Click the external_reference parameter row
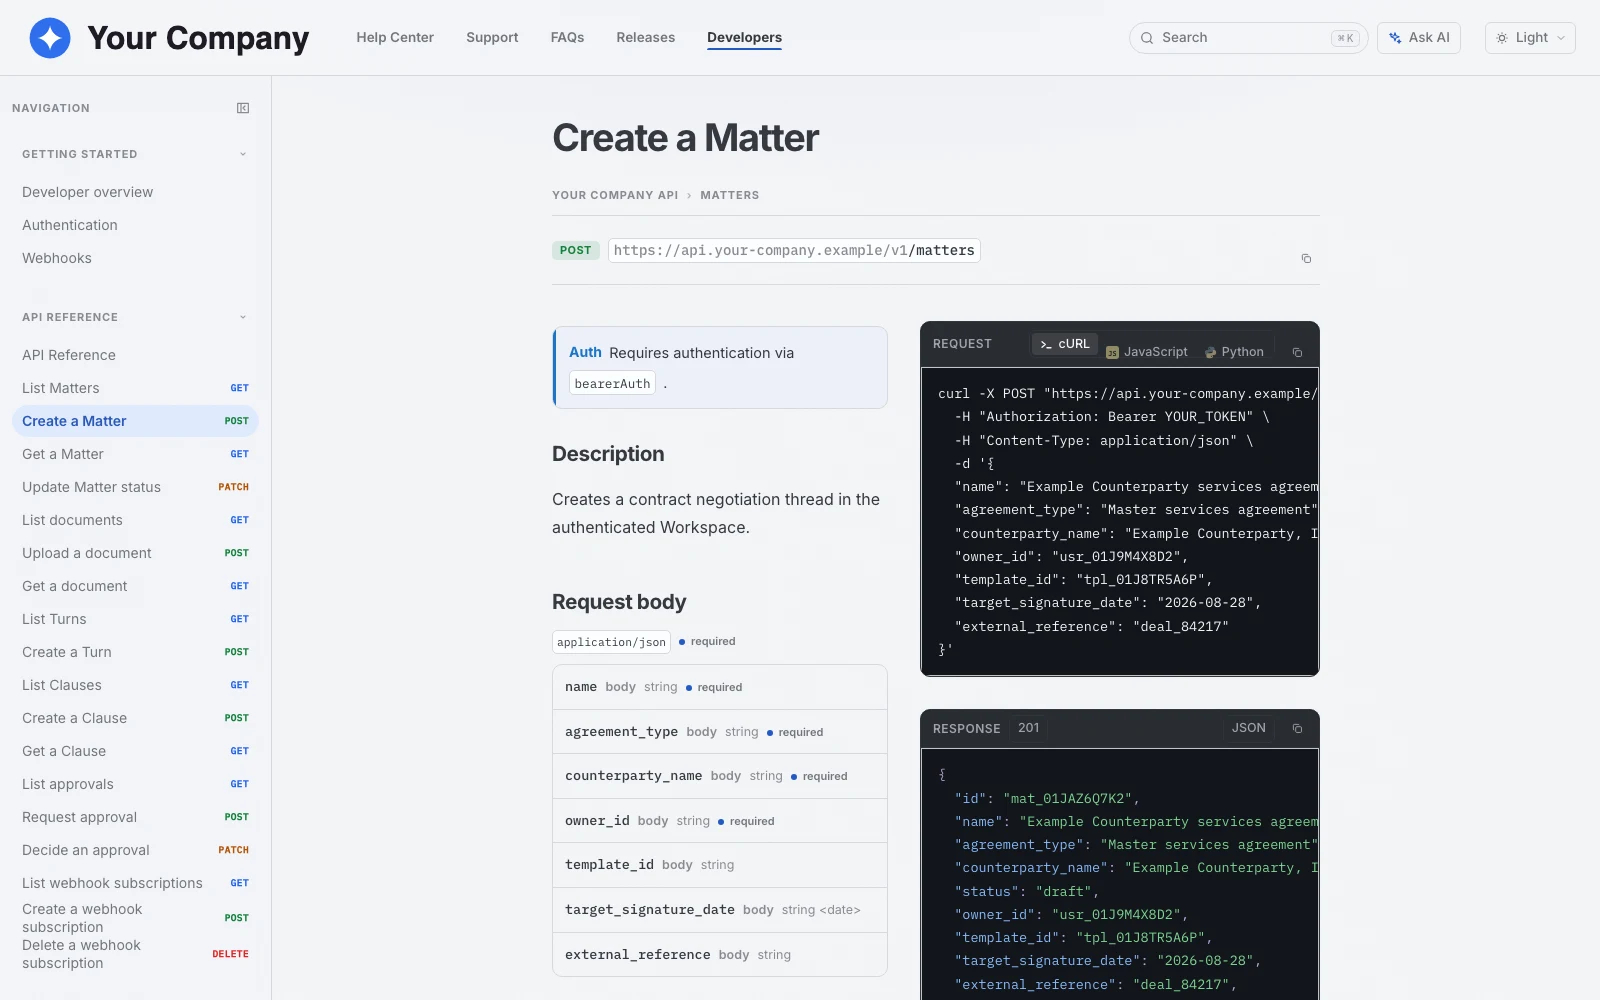Image resolution: width=1600 pixels, height=1000 pixels. (719, 955)
